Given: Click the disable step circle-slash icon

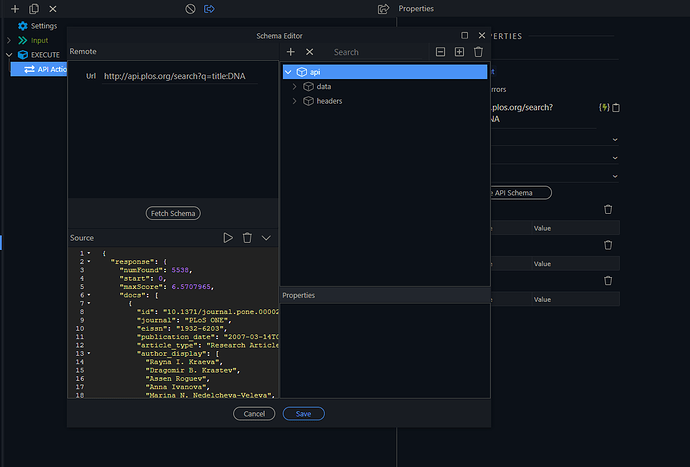Looking at the screenshot, I should coord(190,9).
